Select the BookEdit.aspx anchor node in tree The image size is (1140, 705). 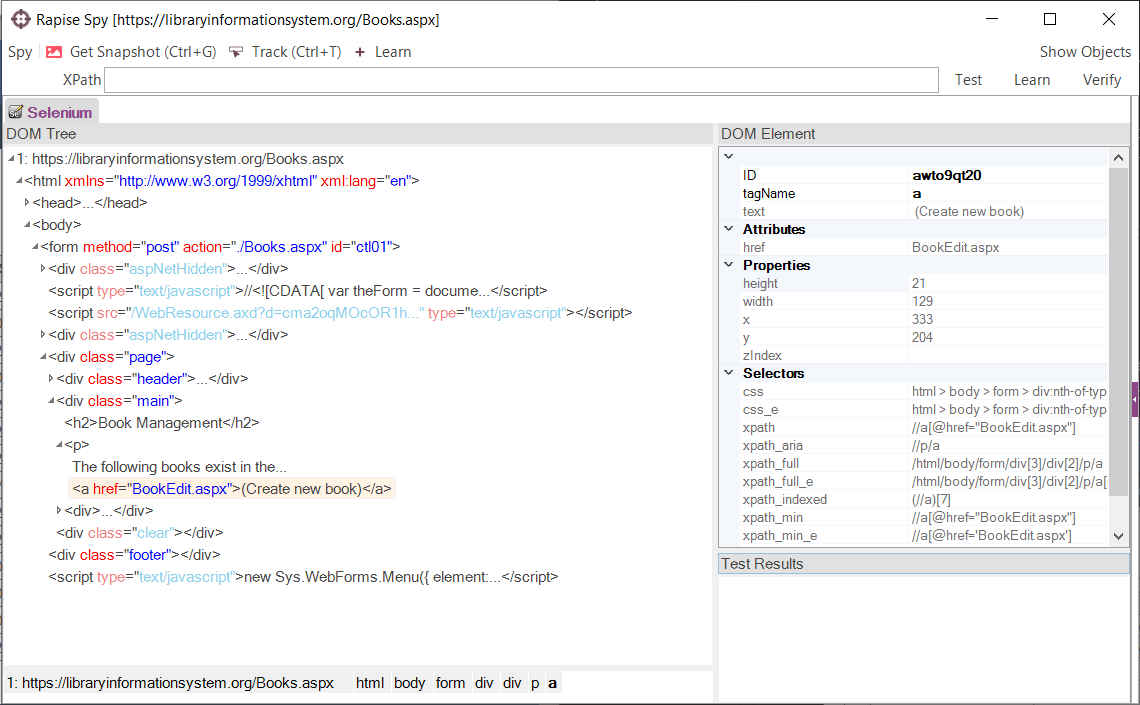pyautogui.click(x=232, y=489)
